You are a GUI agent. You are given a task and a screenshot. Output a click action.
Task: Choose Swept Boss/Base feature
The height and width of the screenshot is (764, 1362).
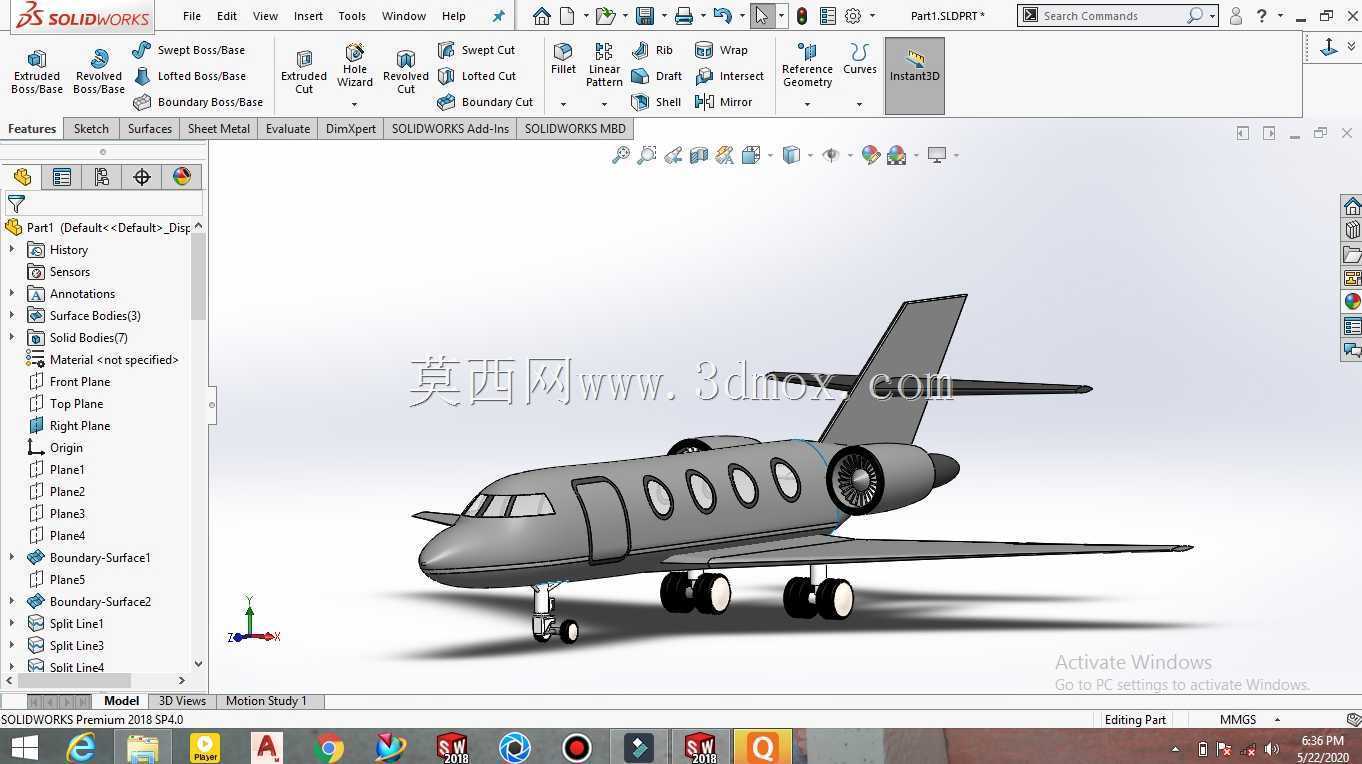coord(189,50)
